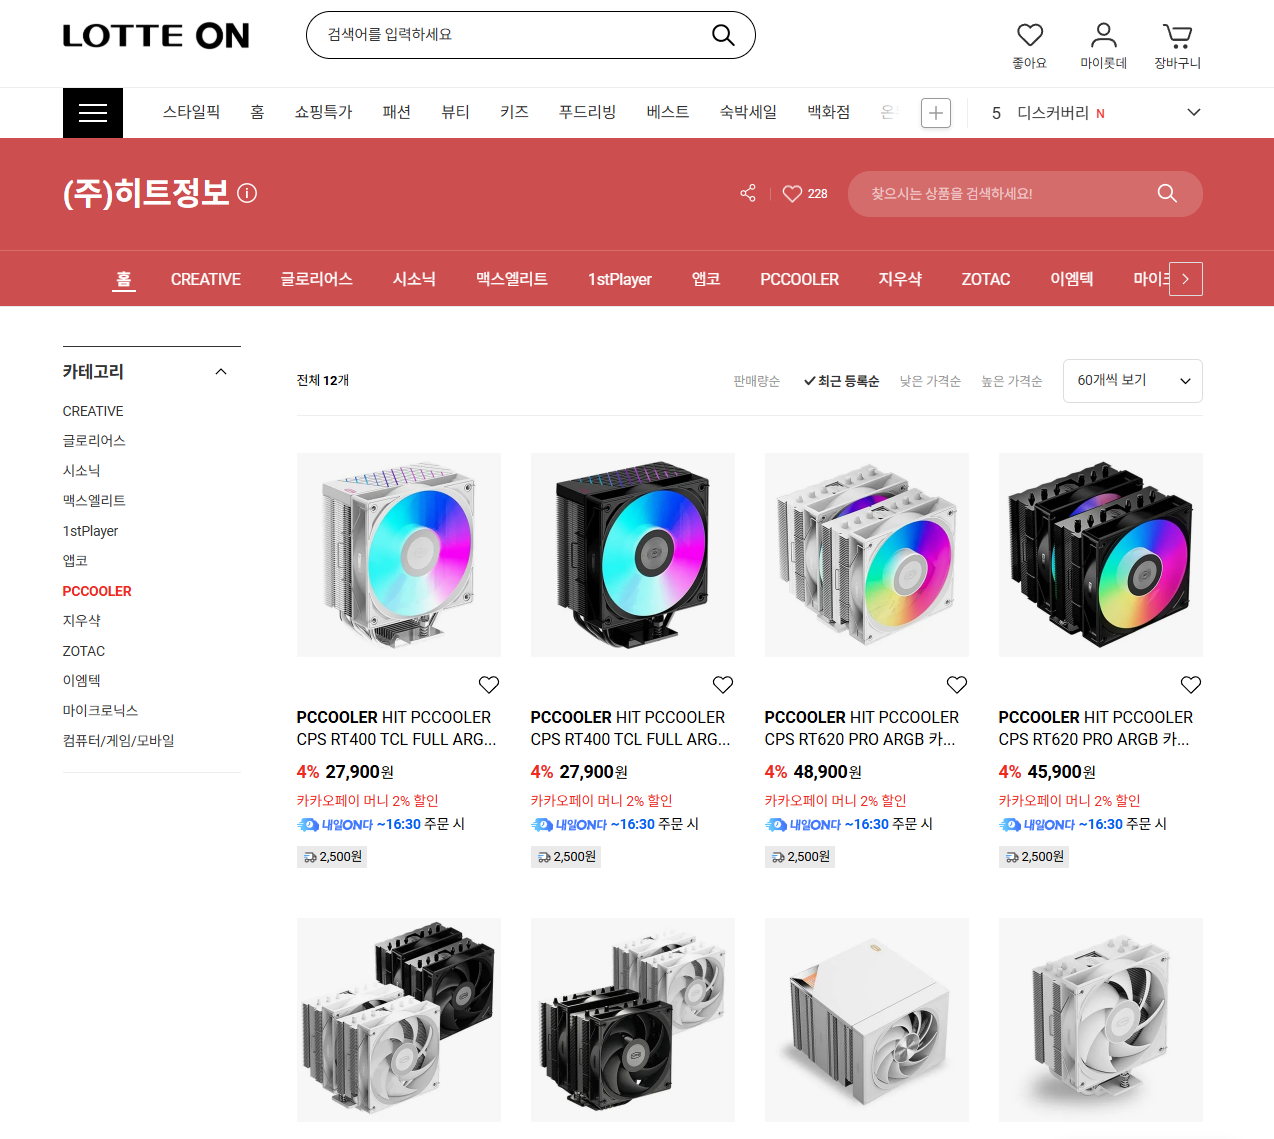Open ZOTAC category in the sidebar
Screen dimensions: 1274x1139
[x=84, y=651]
